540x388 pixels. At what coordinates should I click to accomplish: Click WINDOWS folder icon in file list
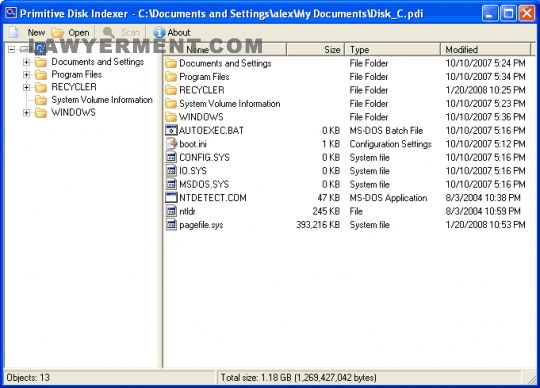point(171,117)
